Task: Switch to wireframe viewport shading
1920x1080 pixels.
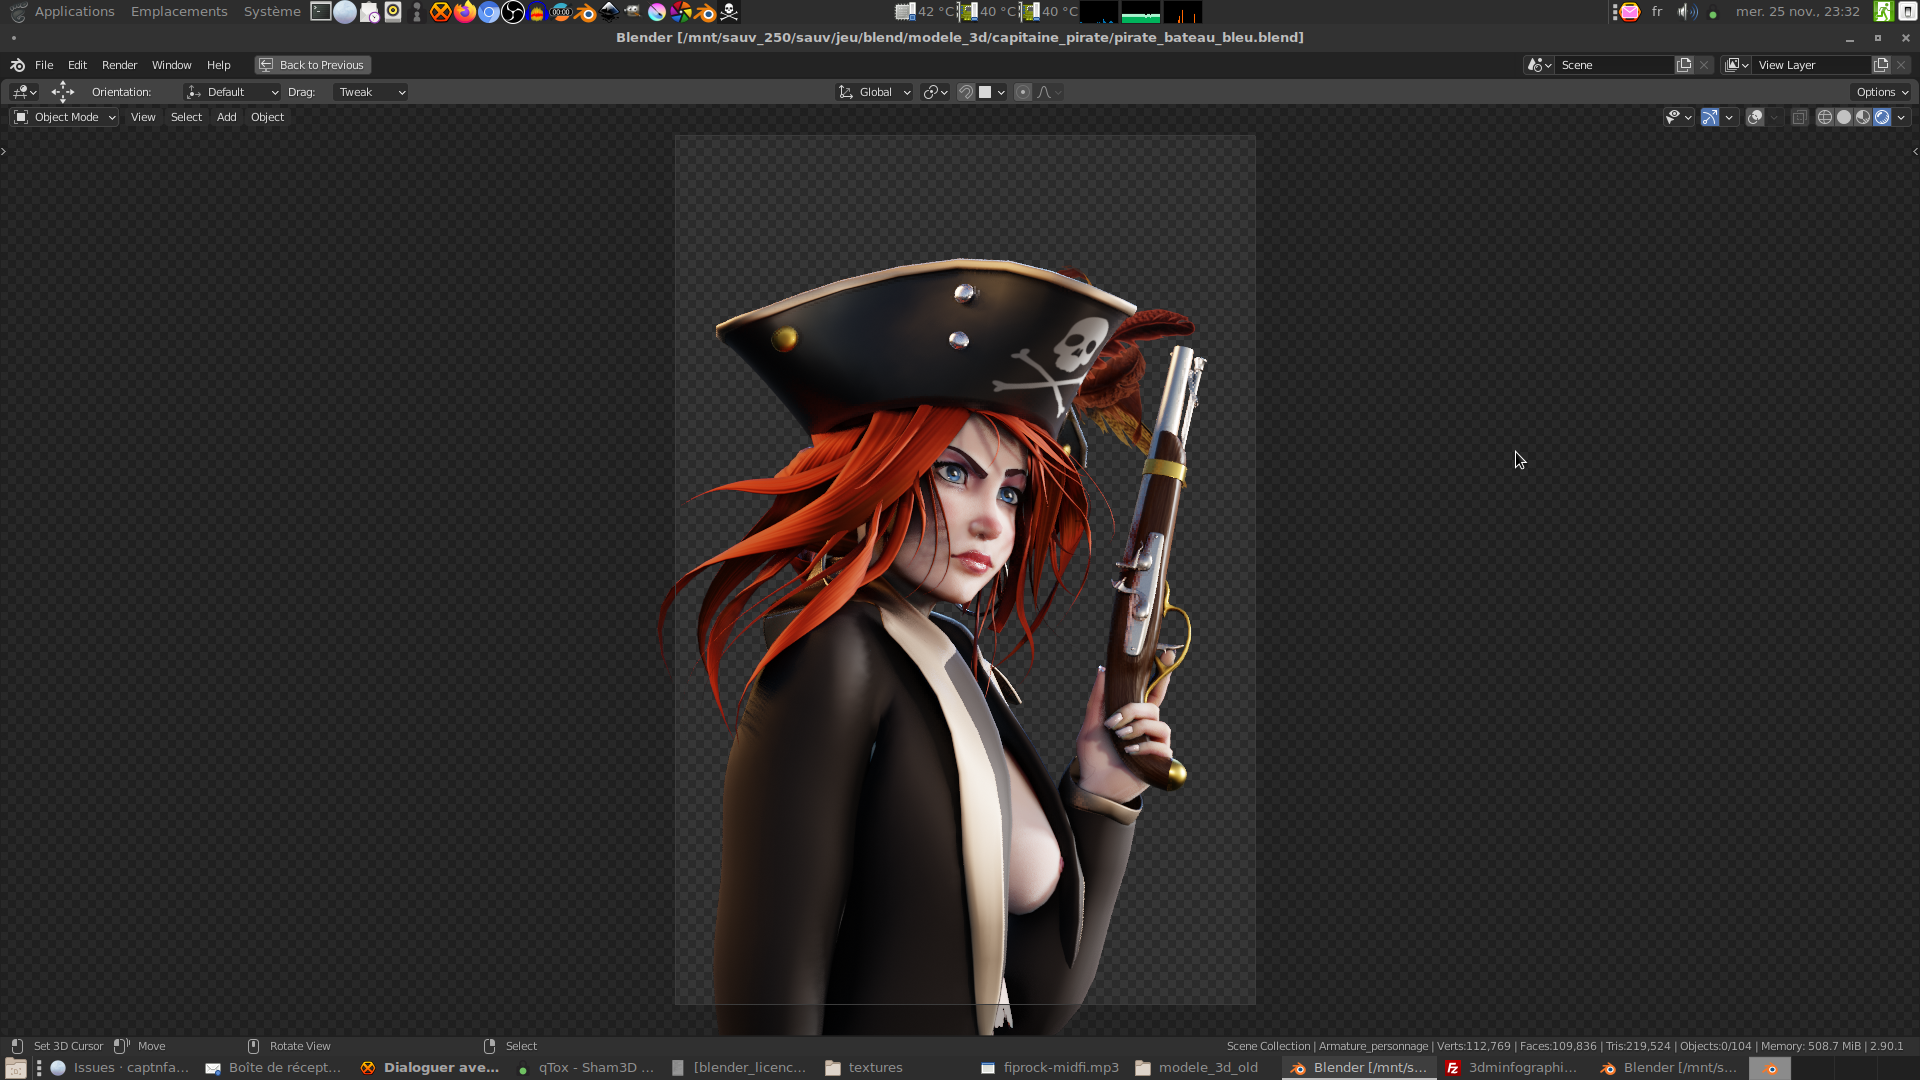Action: 1825,117
